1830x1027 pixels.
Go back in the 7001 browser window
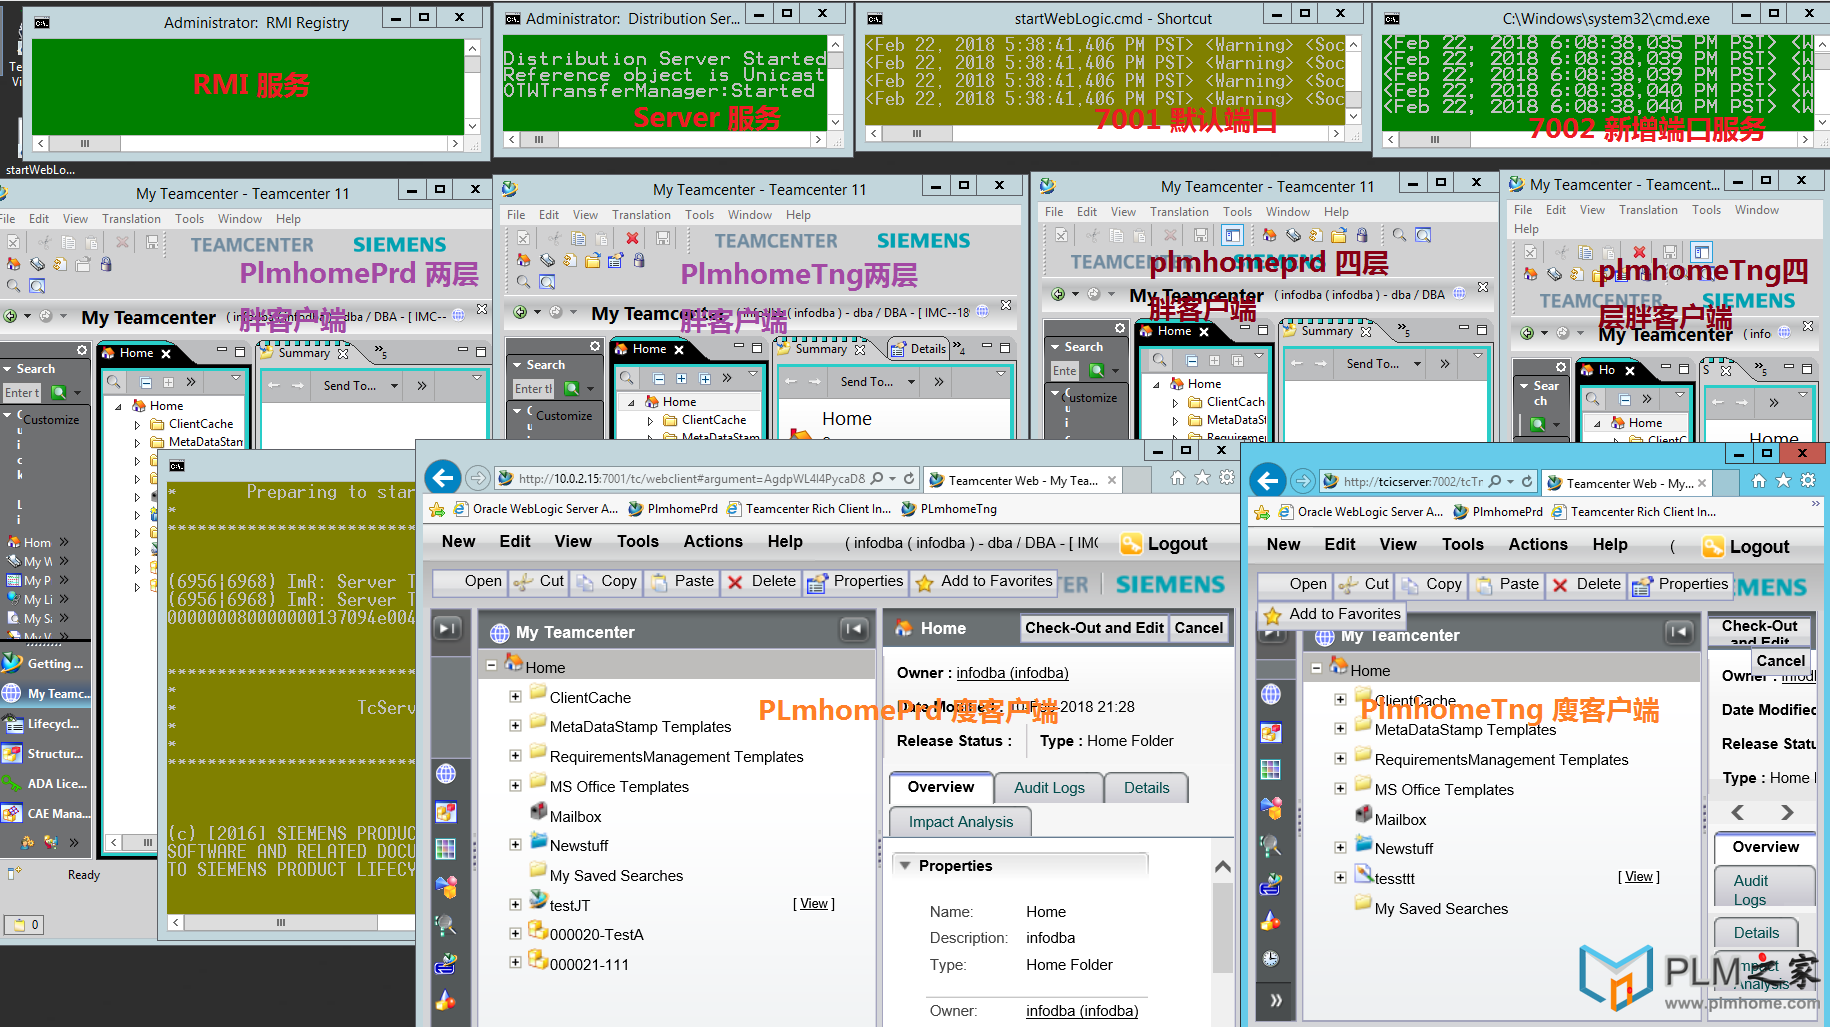(x=443, y=478)
